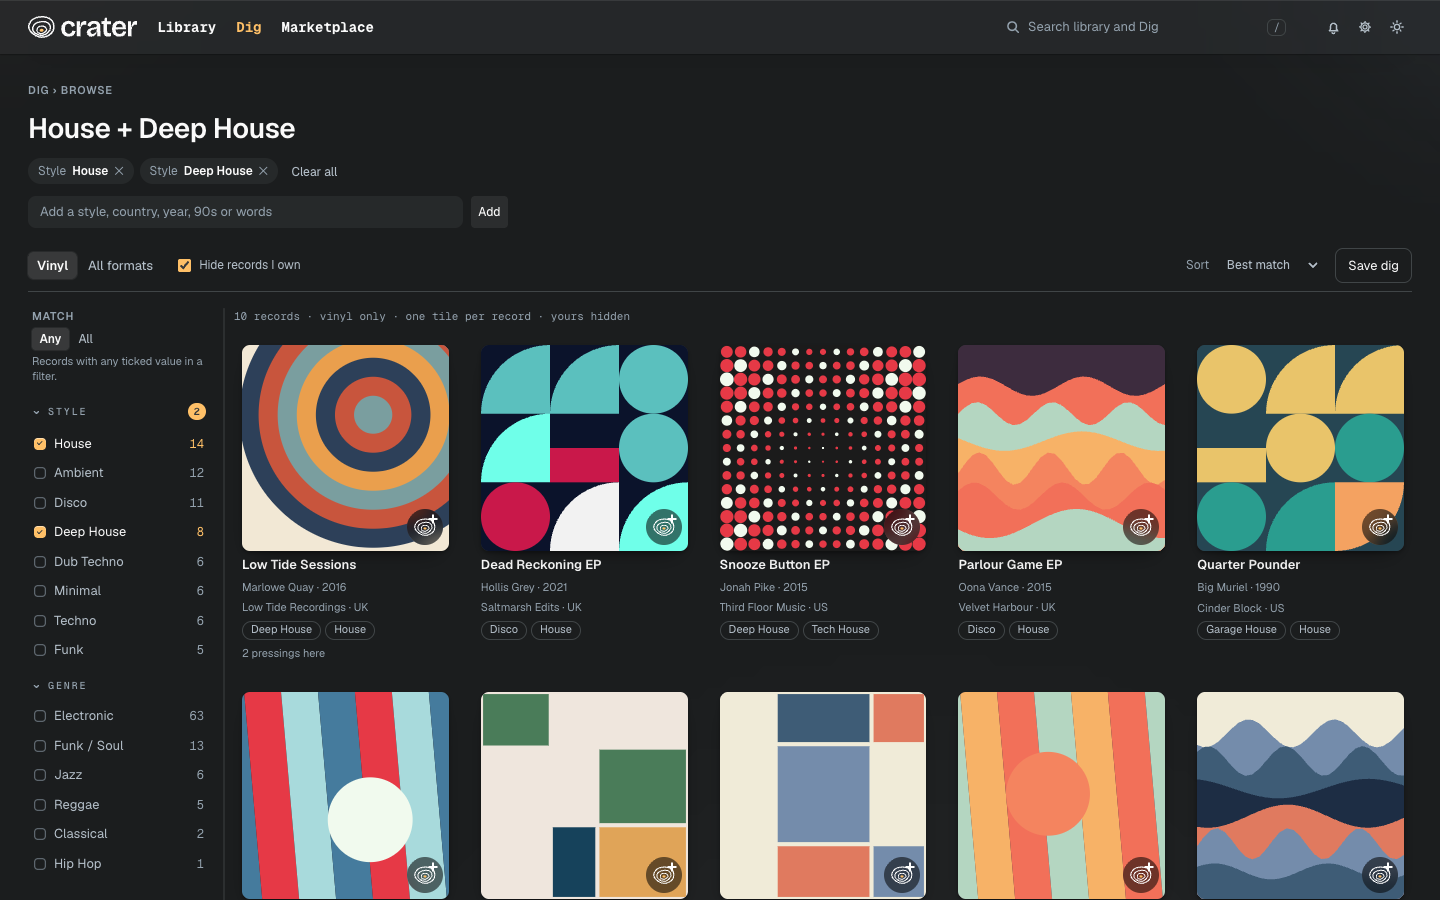Image resolution: width=1440 pixels, height=900 pixels.
Task: Open Quarter Pounder title
Action: pos(1248,565)
